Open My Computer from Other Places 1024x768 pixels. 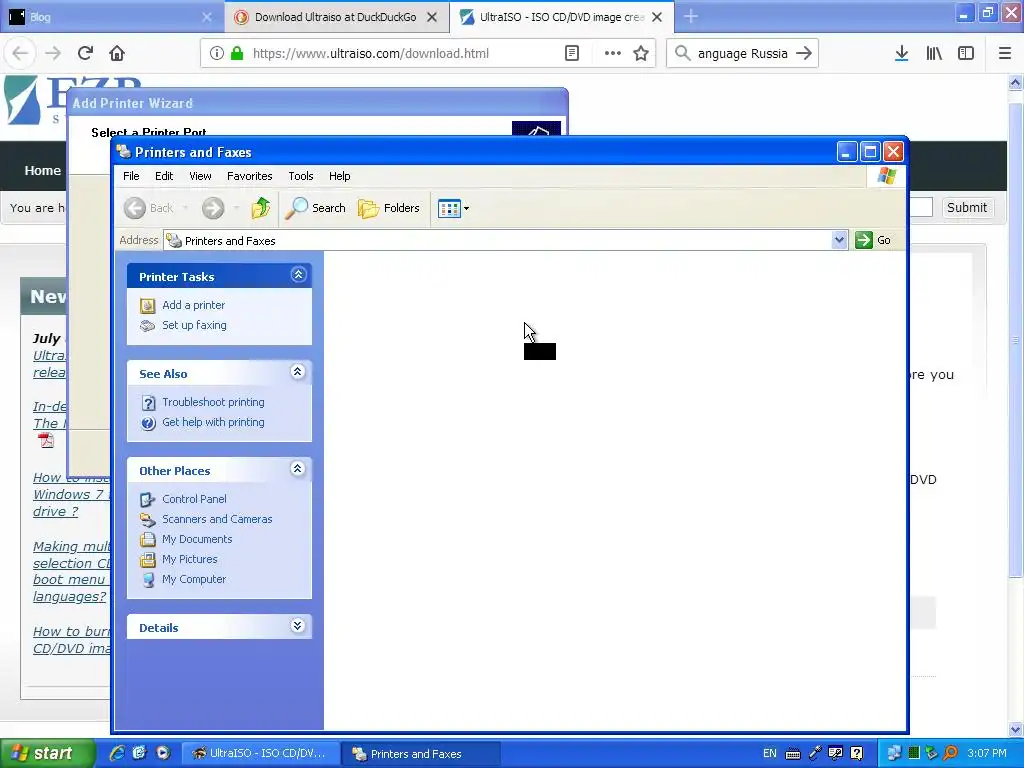(x=194, y=579)
